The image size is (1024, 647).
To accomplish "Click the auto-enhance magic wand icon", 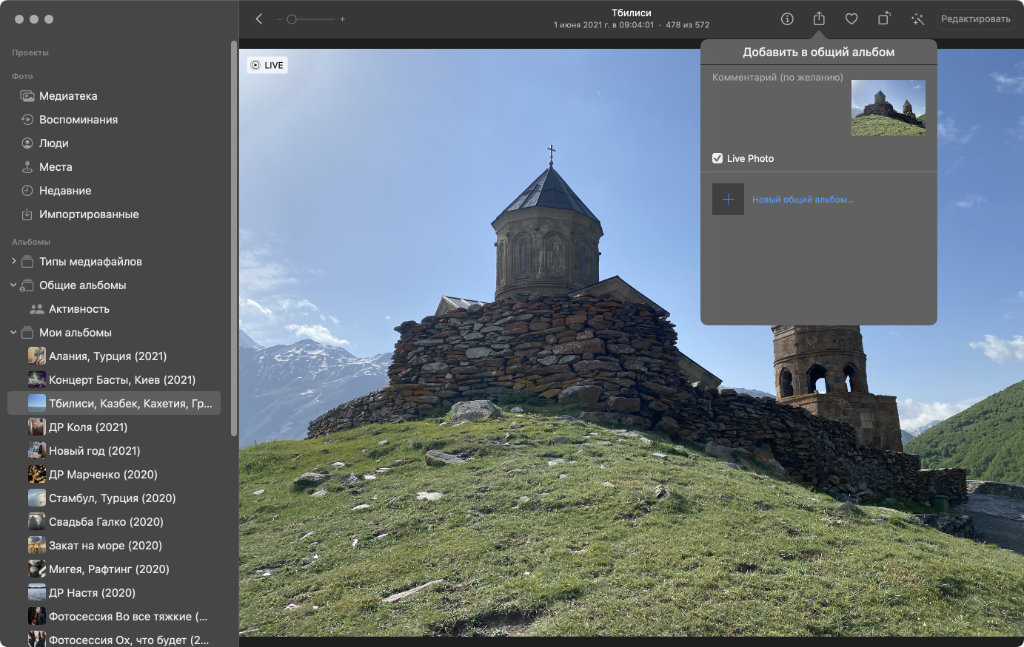I will coord(917,19).
